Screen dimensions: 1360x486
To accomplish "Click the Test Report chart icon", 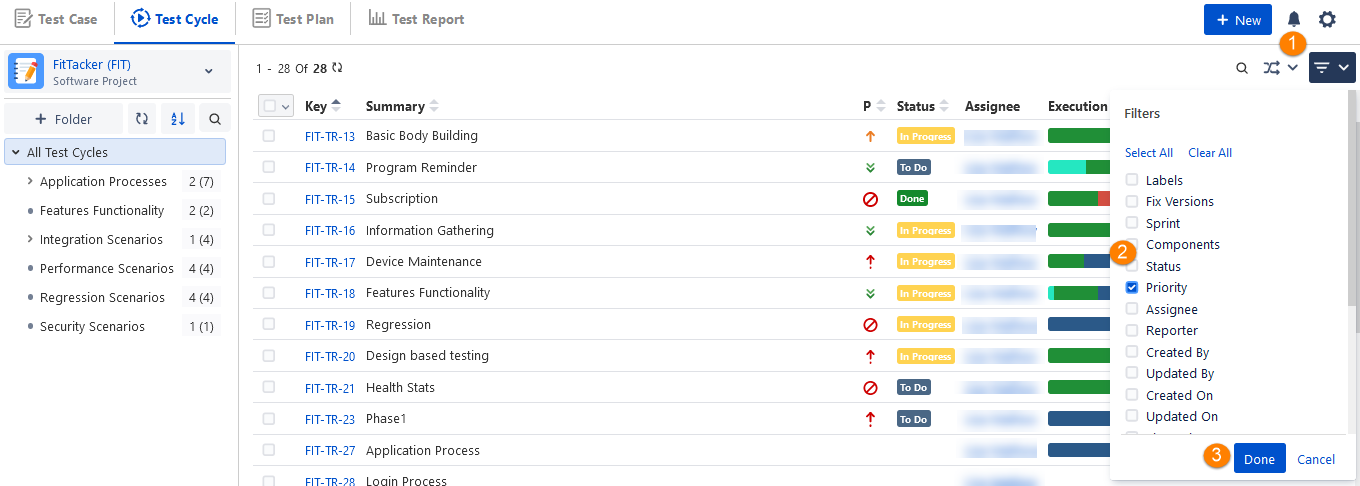I will (x=377, y=18).
